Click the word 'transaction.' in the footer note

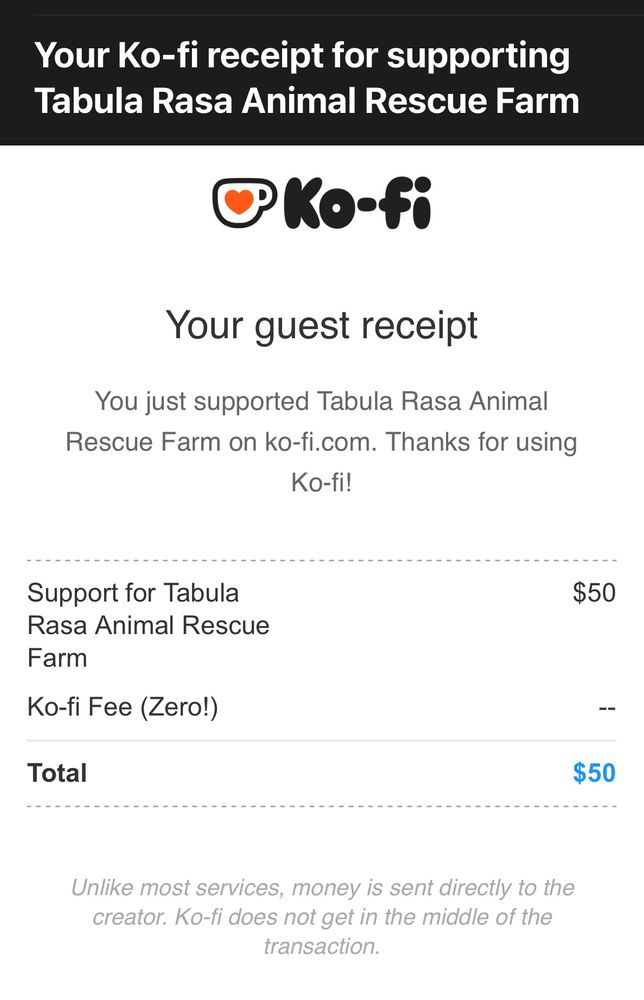coord(322,946)
